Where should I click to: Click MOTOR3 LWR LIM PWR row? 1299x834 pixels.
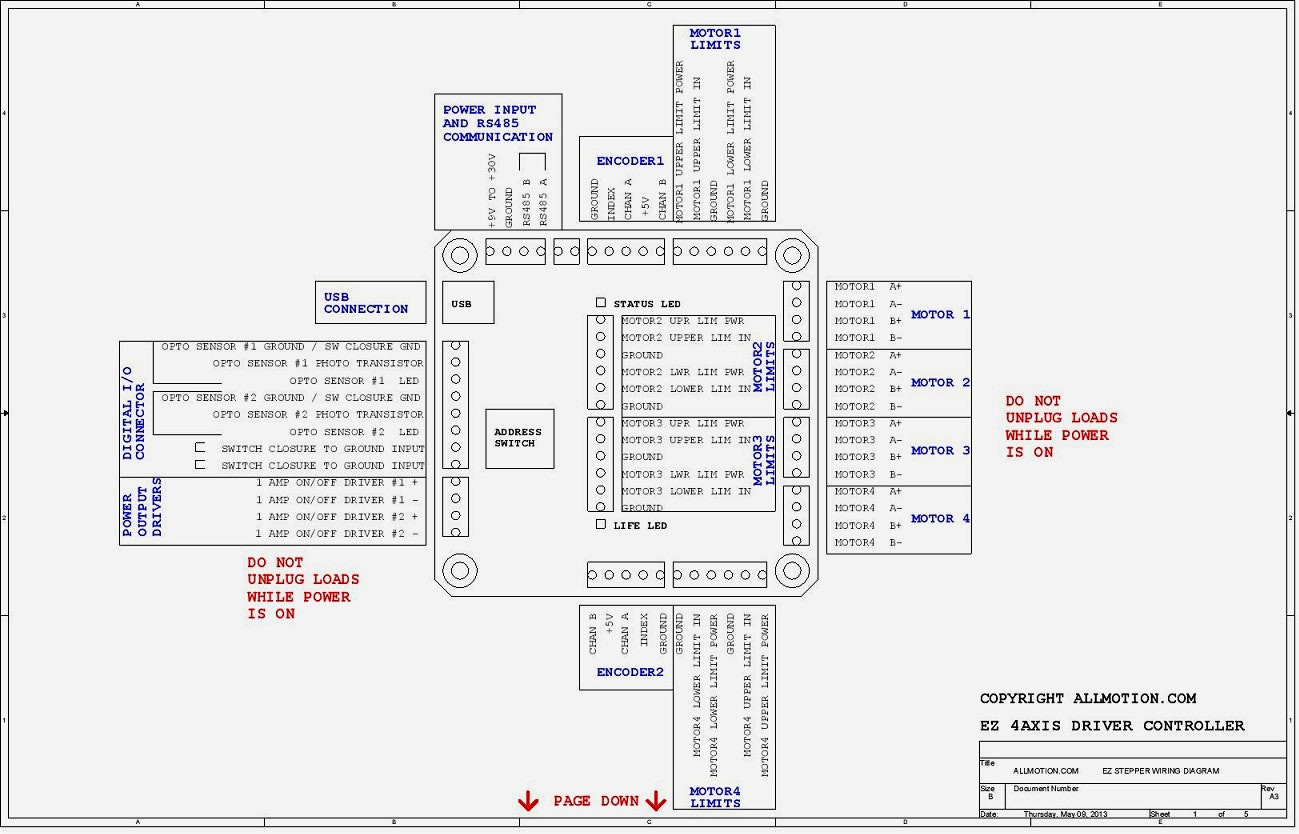tap(685, 474)
